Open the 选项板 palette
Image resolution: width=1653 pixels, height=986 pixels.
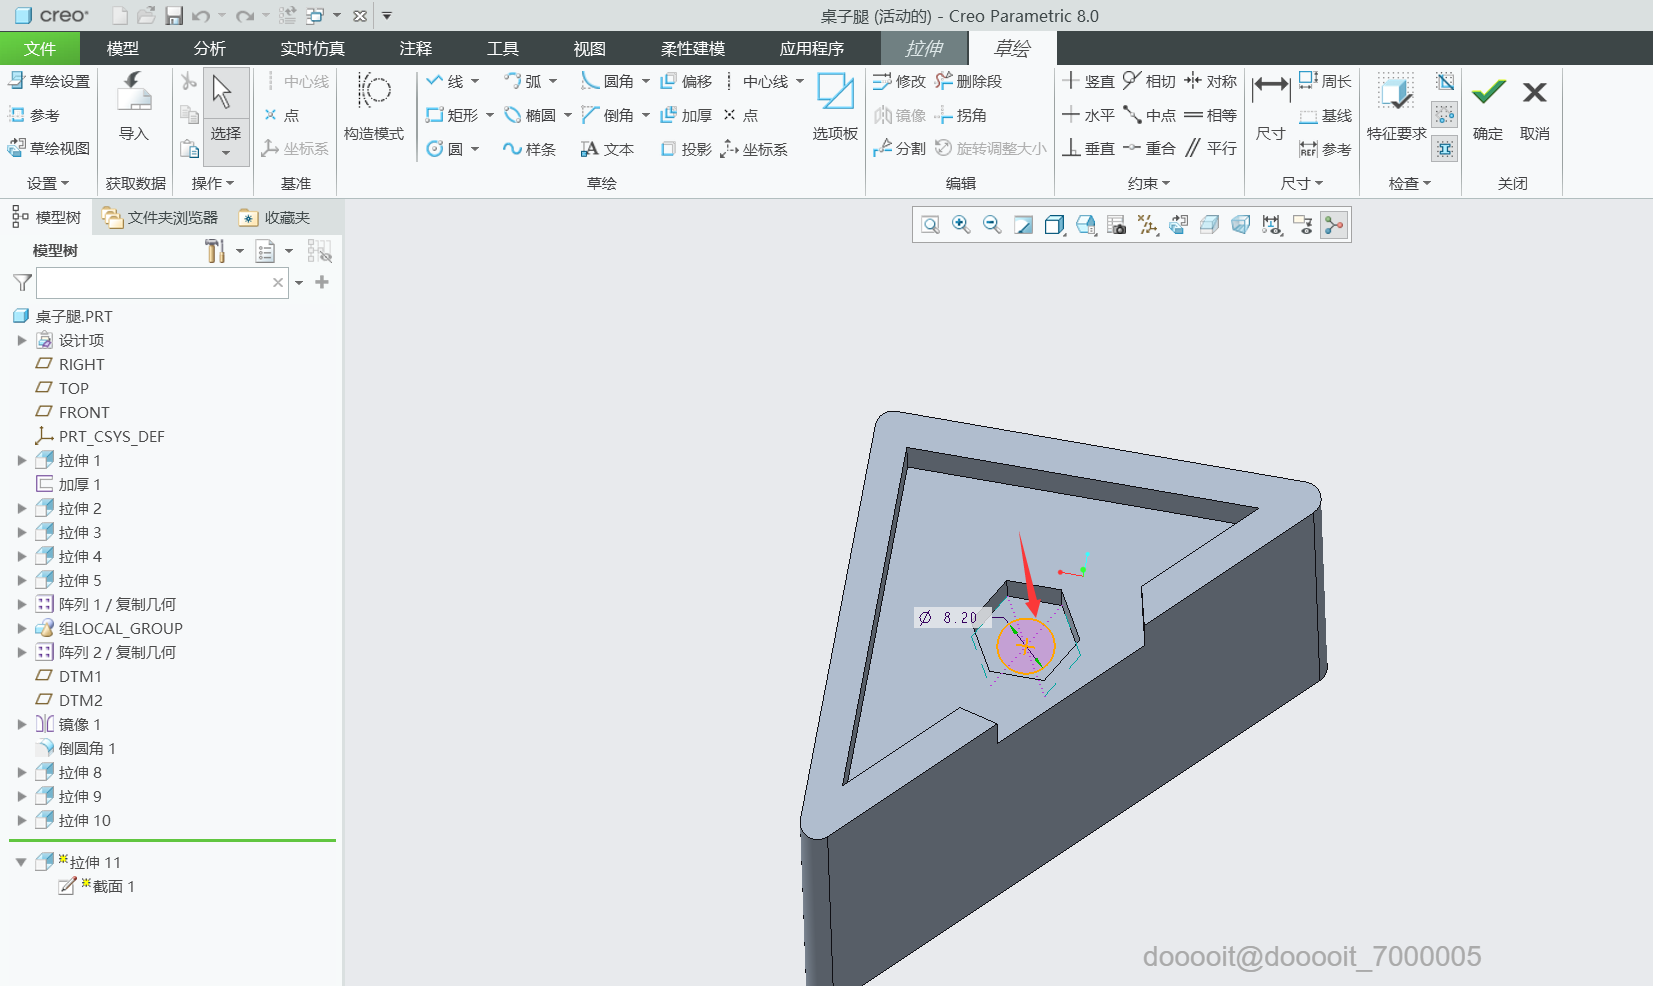pyautogui.click(x=835, y=107)
